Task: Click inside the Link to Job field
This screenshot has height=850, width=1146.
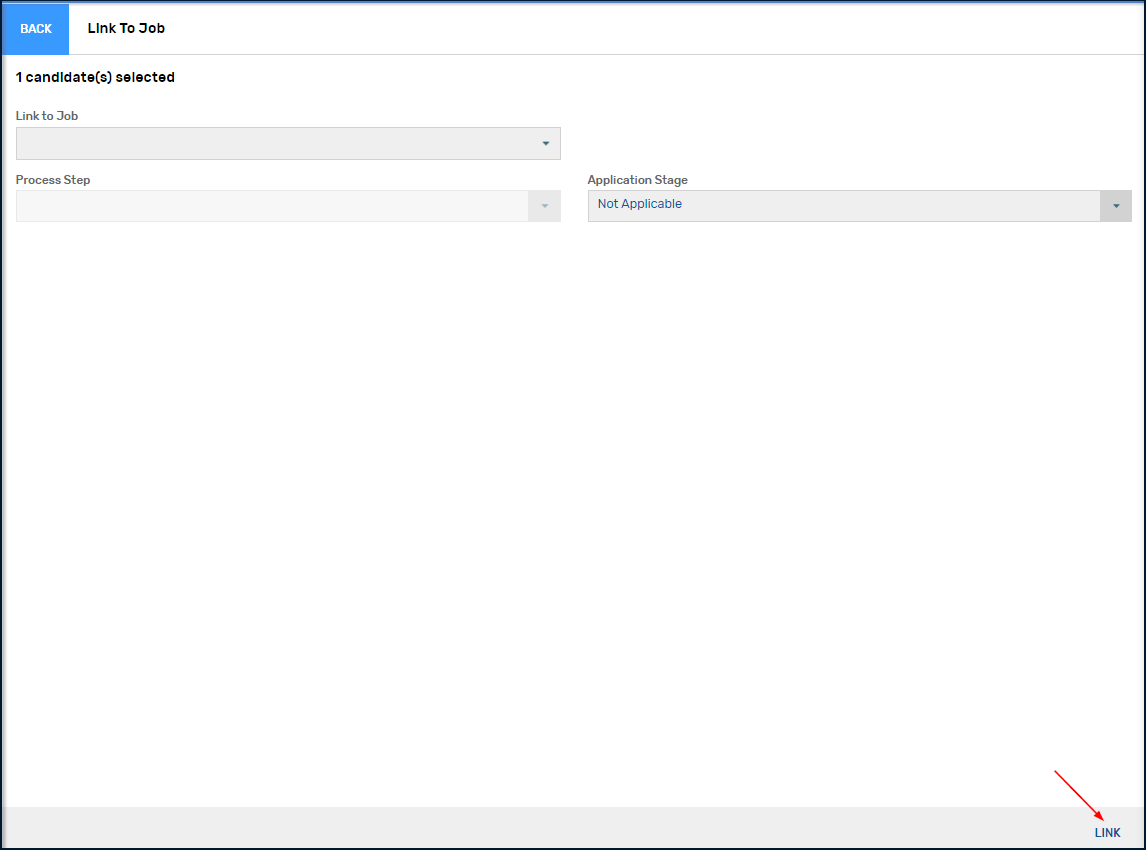Action: click(288, 143)
